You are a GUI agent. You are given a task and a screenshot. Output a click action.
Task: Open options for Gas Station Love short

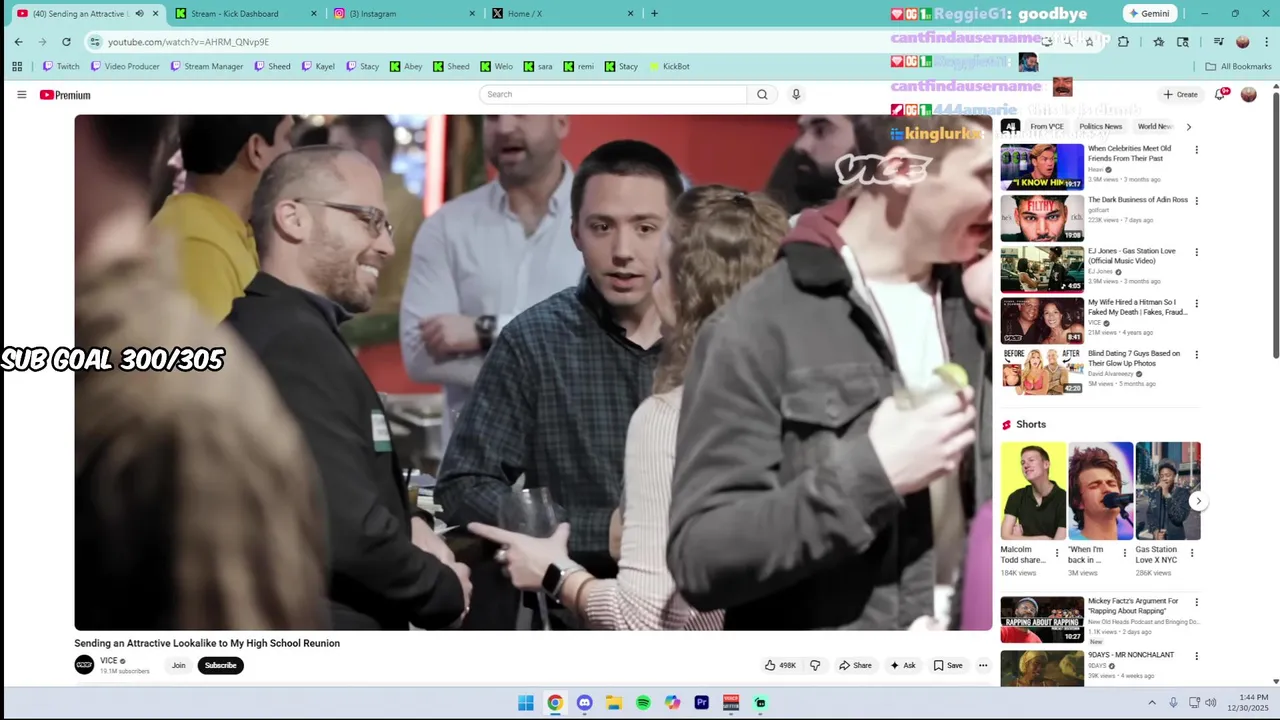coord(1191,553)
